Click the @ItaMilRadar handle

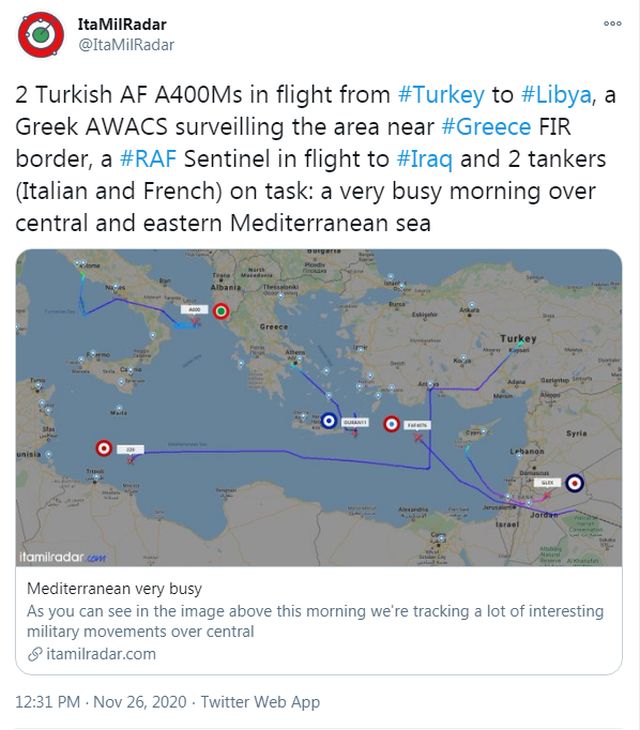(x=125, y=44)
